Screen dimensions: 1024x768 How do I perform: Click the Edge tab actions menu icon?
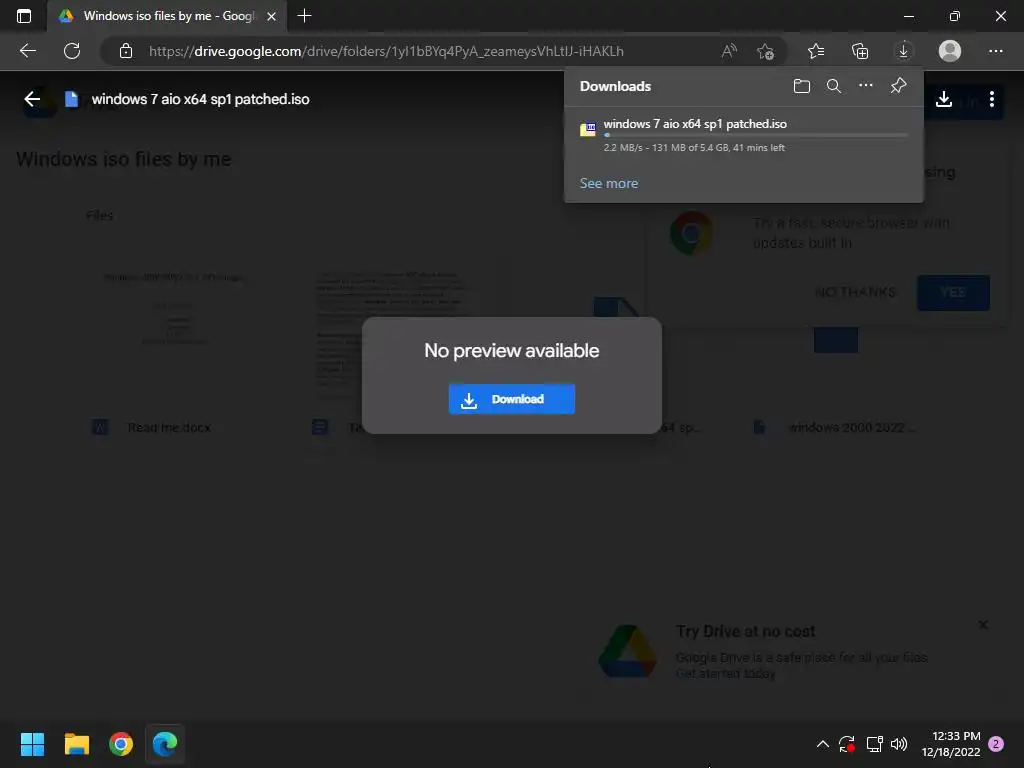24,16
